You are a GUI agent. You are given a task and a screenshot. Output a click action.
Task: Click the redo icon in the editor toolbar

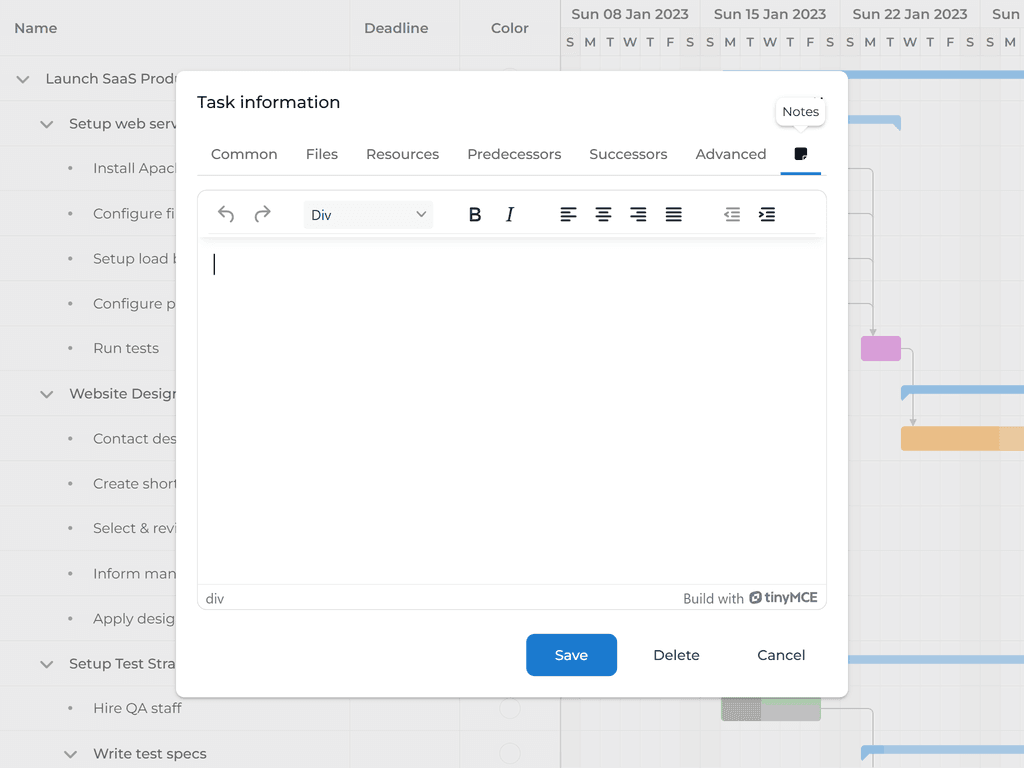click(262, 214)
